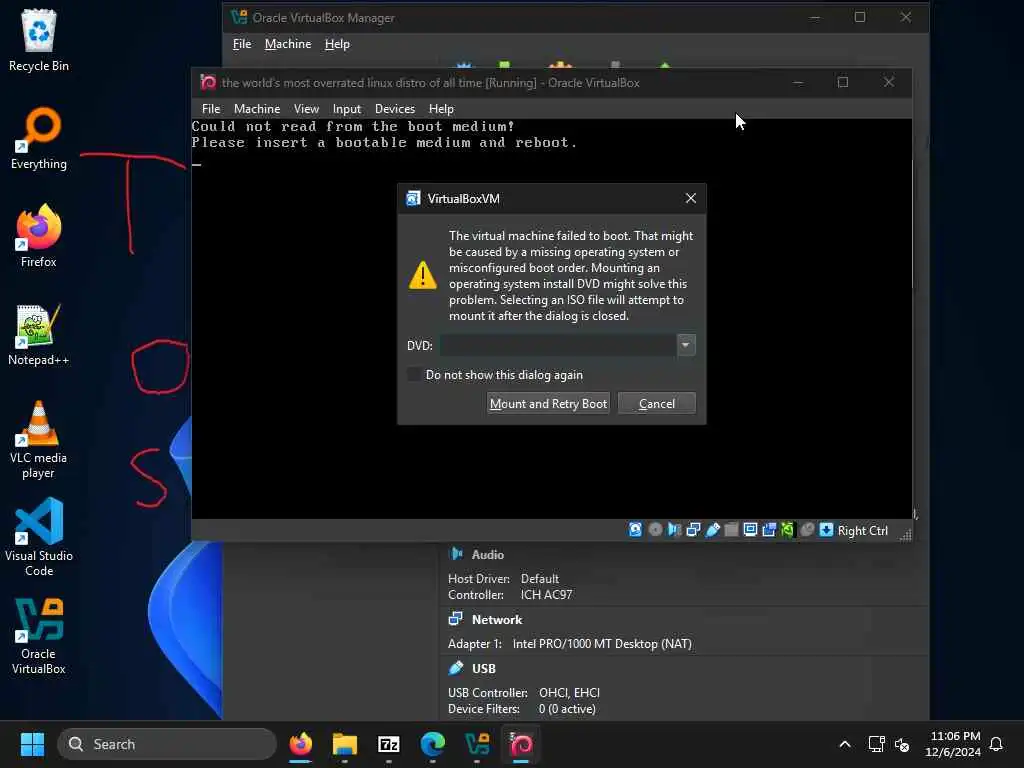
Task: Click the green virtualization features indicator
Action: [x=788, y=530]
